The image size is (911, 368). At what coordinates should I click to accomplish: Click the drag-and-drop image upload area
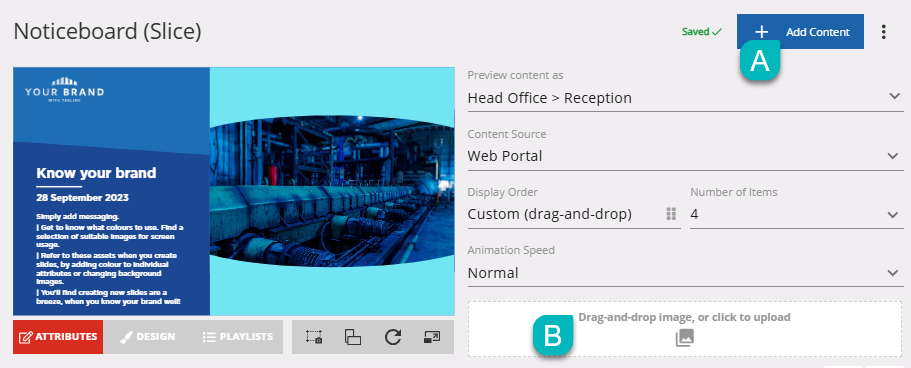pyautogui.click(x=686, y=328)
